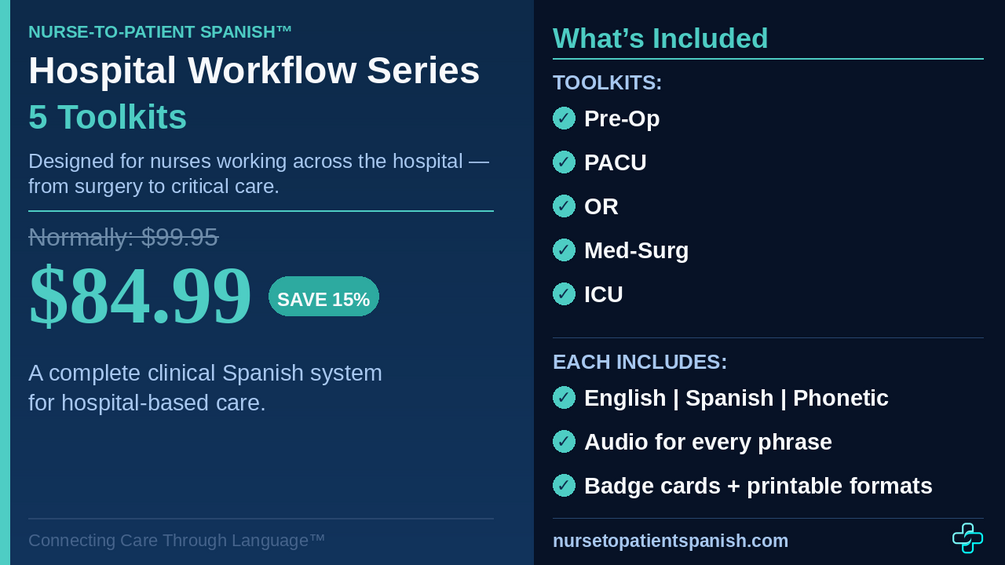Click the Hospital Workflow Series title
This screenshot has height=565, width=1005.
[254, 71]
